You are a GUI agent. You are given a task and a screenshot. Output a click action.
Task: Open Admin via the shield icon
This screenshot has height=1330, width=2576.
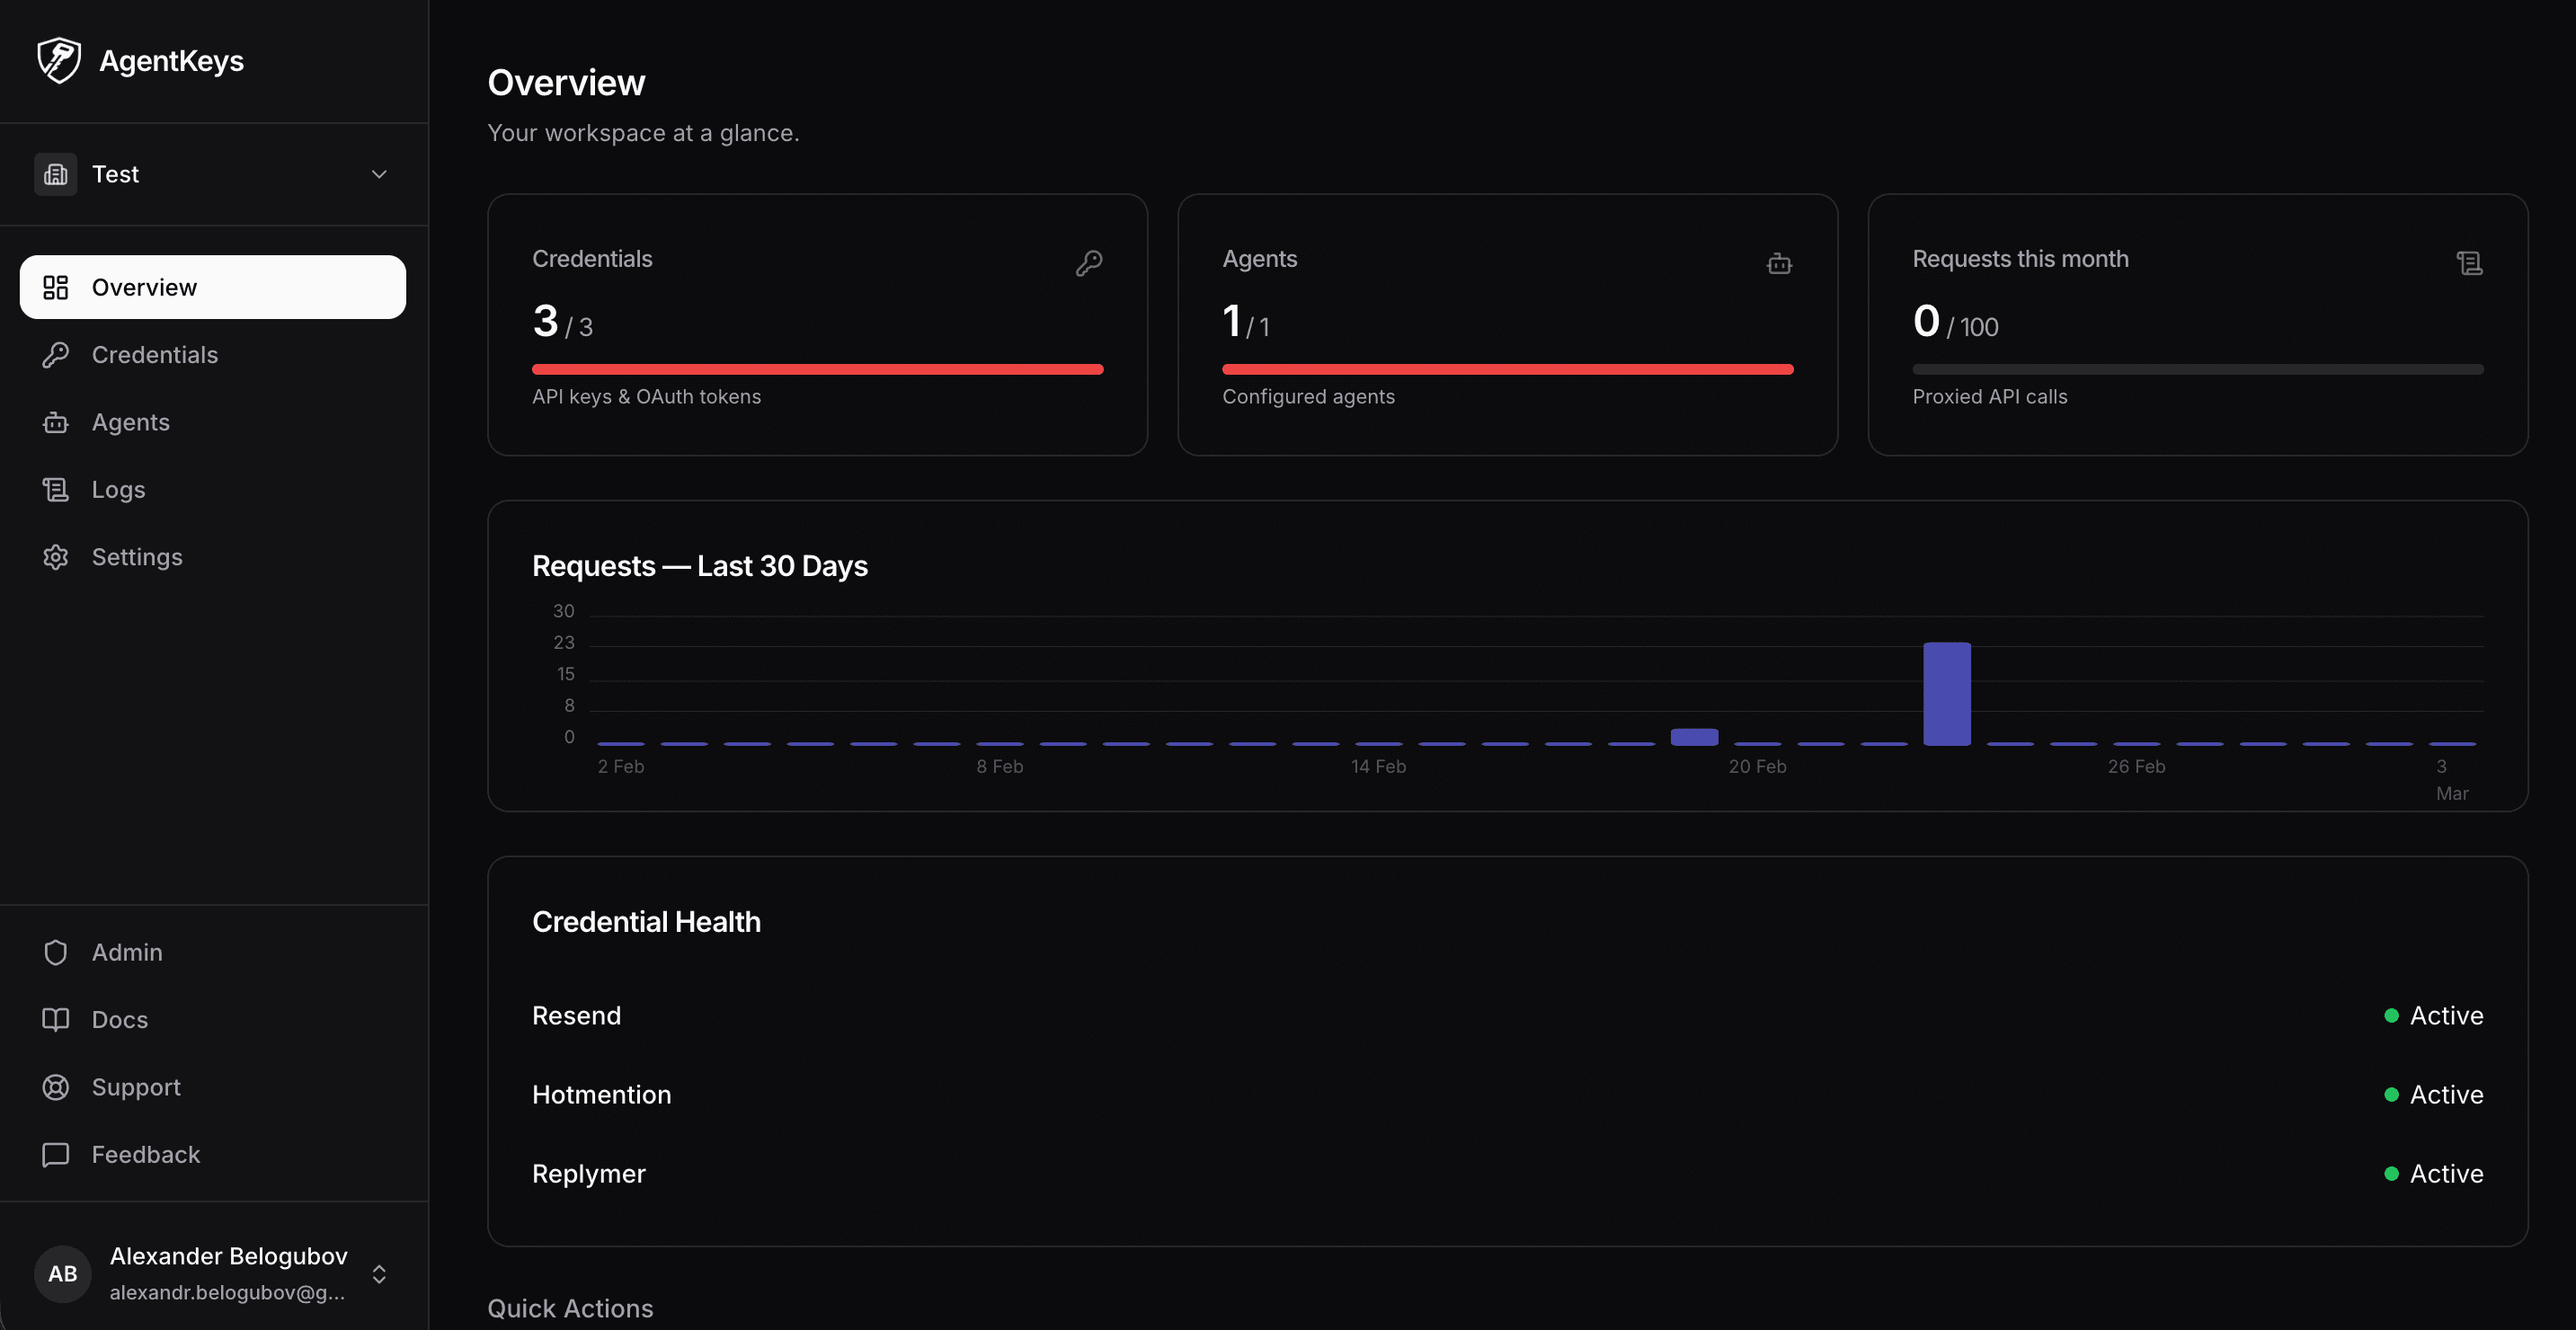(x=56, y=952)
